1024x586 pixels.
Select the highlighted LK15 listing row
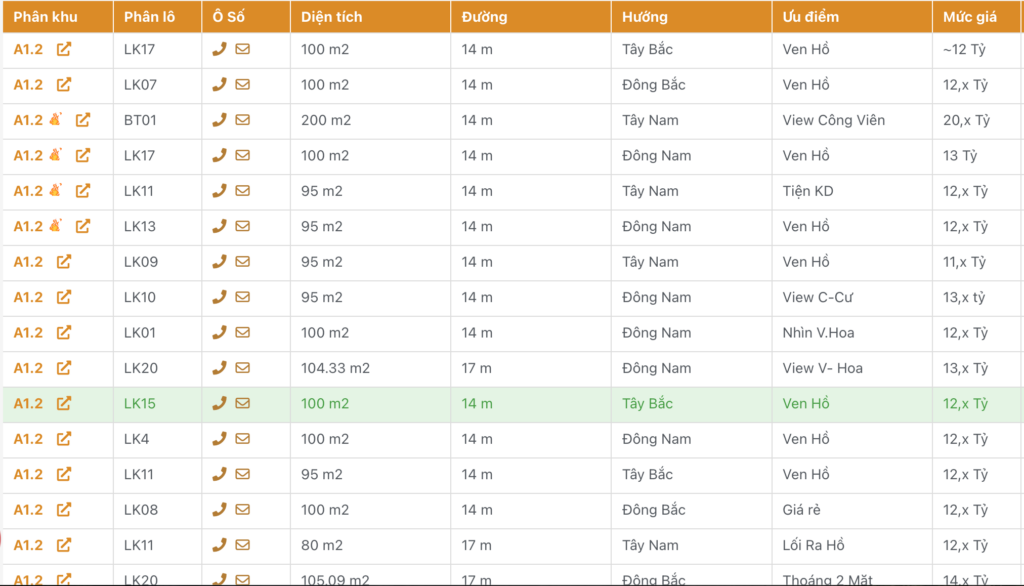512,403
